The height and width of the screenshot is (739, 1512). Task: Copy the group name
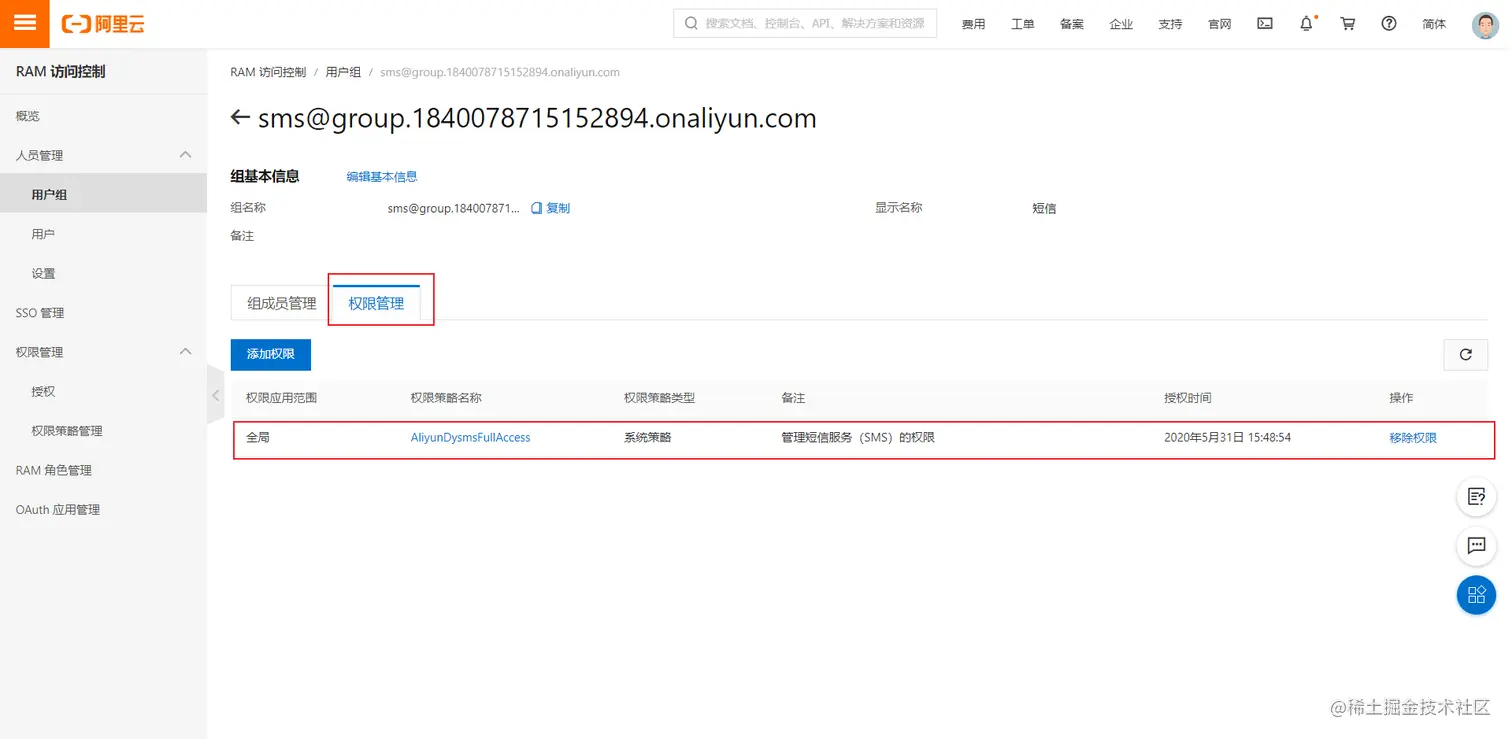551,208
